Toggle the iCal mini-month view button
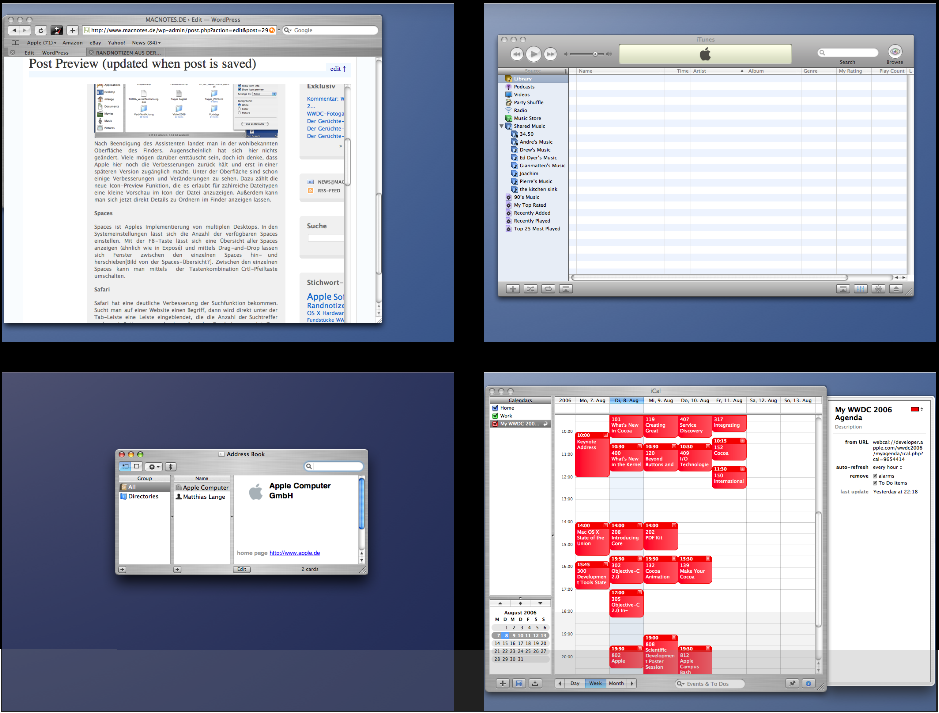 (519, 683)
